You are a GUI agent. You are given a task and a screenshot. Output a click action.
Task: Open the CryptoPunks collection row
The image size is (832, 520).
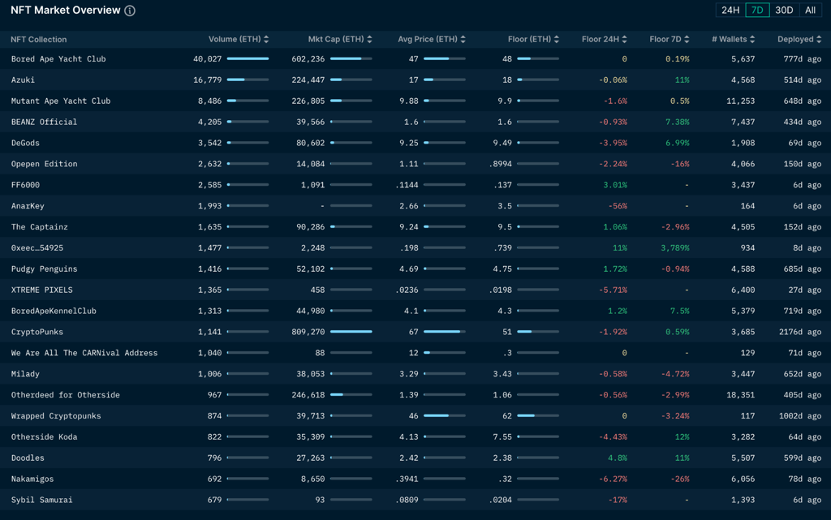(37, 332)
